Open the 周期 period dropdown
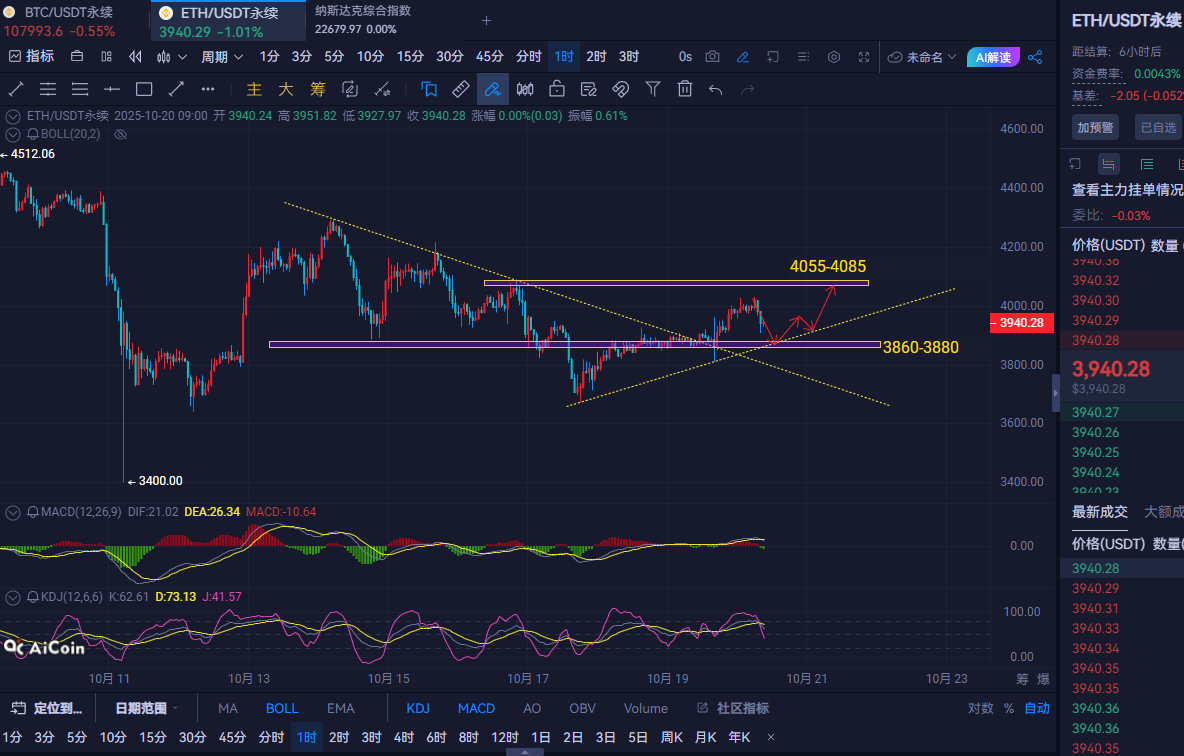 [219, 57]
